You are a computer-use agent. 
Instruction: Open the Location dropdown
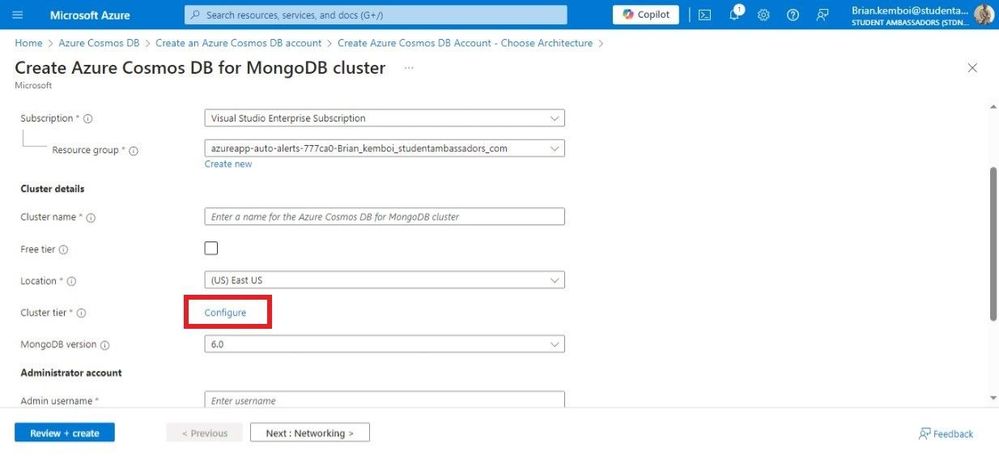(384, 280)
